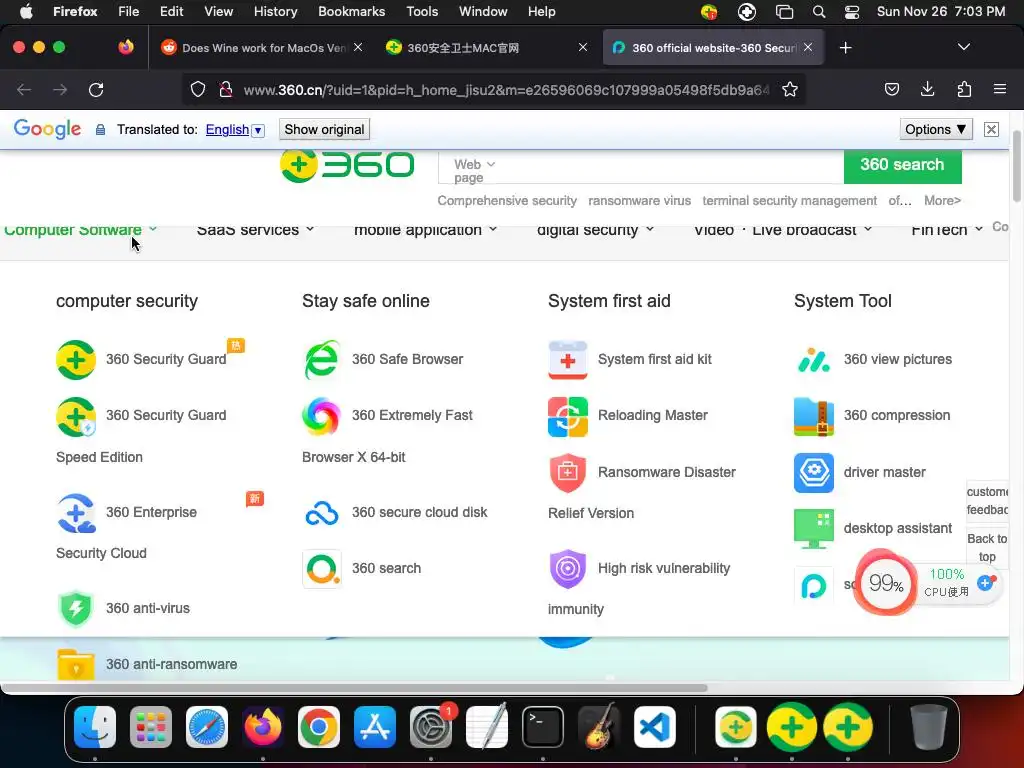1024x768 pixels.
Task: Bookmark this page with the star icon
Action: 790,89
